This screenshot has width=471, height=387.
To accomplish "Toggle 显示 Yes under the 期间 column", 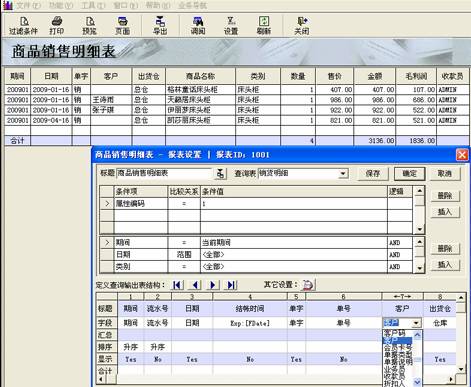I will (131, 359).
